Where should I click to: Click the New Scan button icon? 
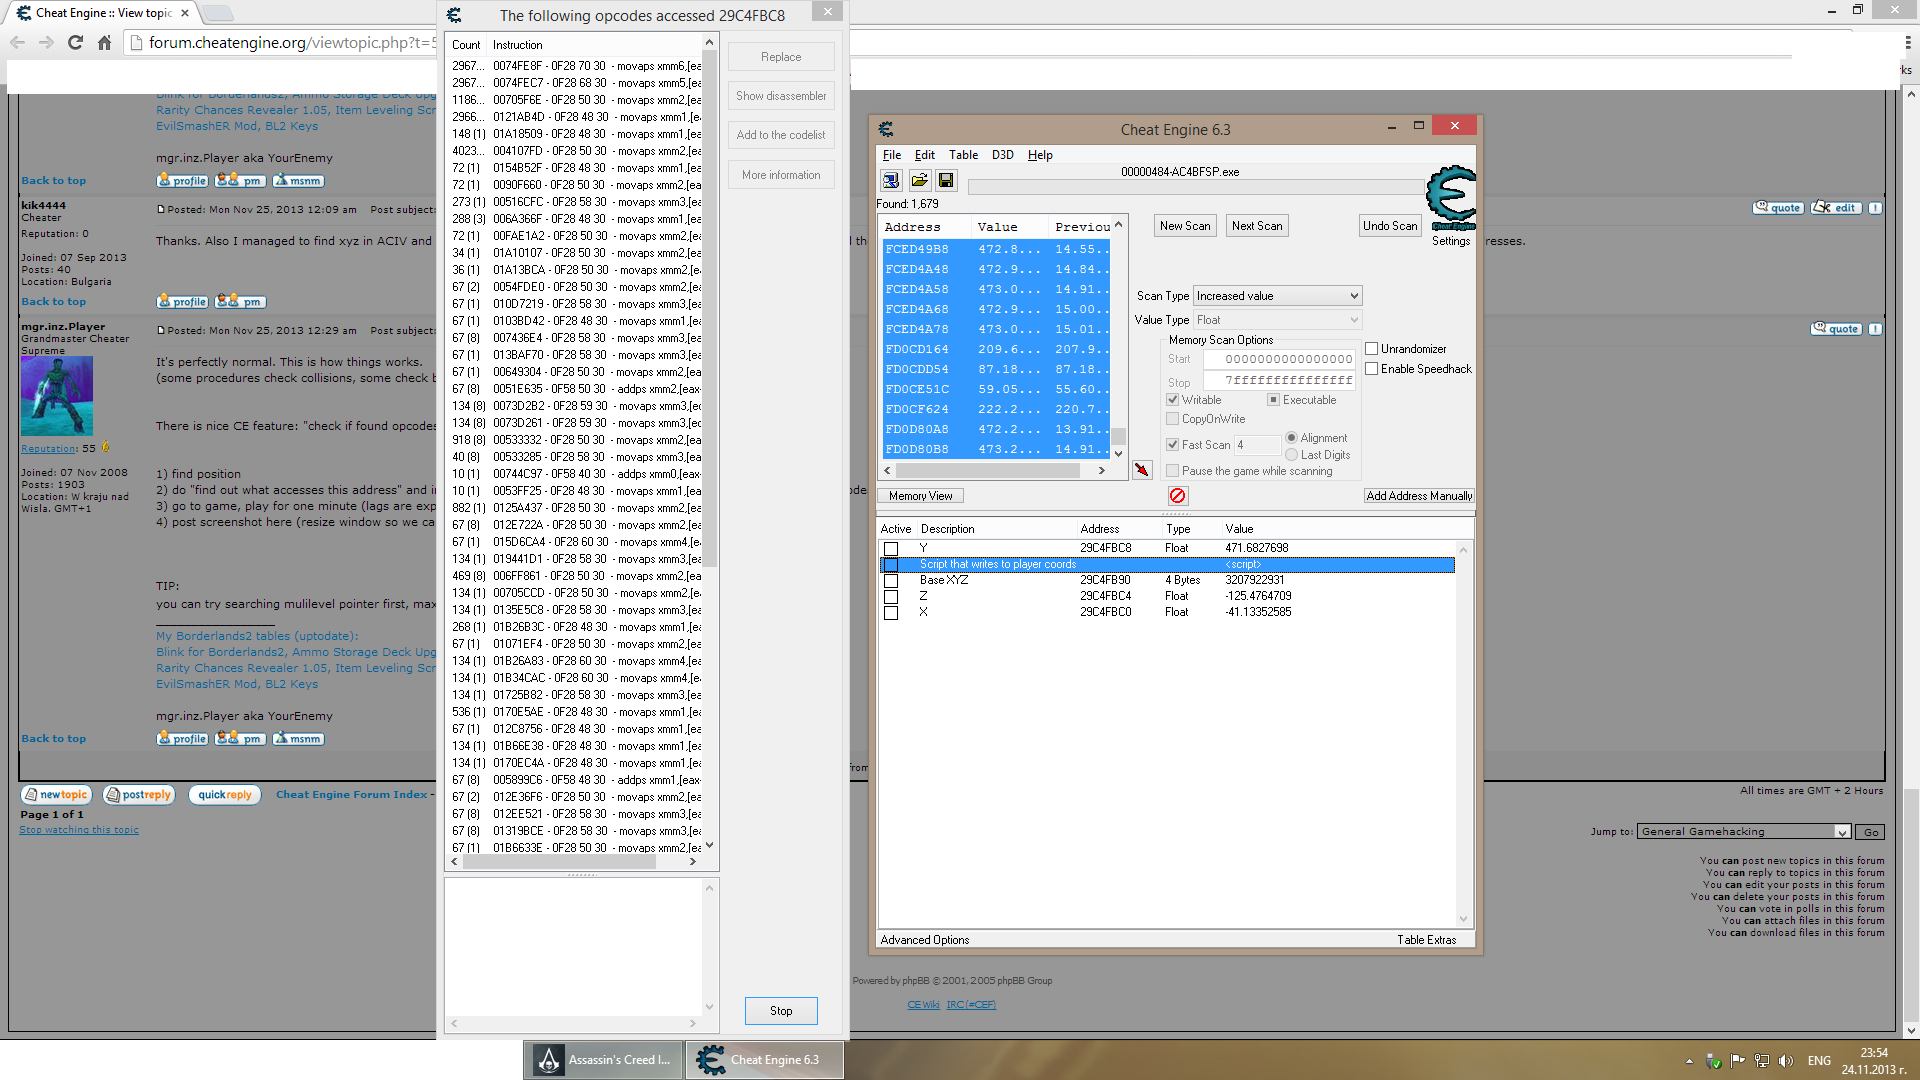pyautogui.click(x=1183, y=225)
